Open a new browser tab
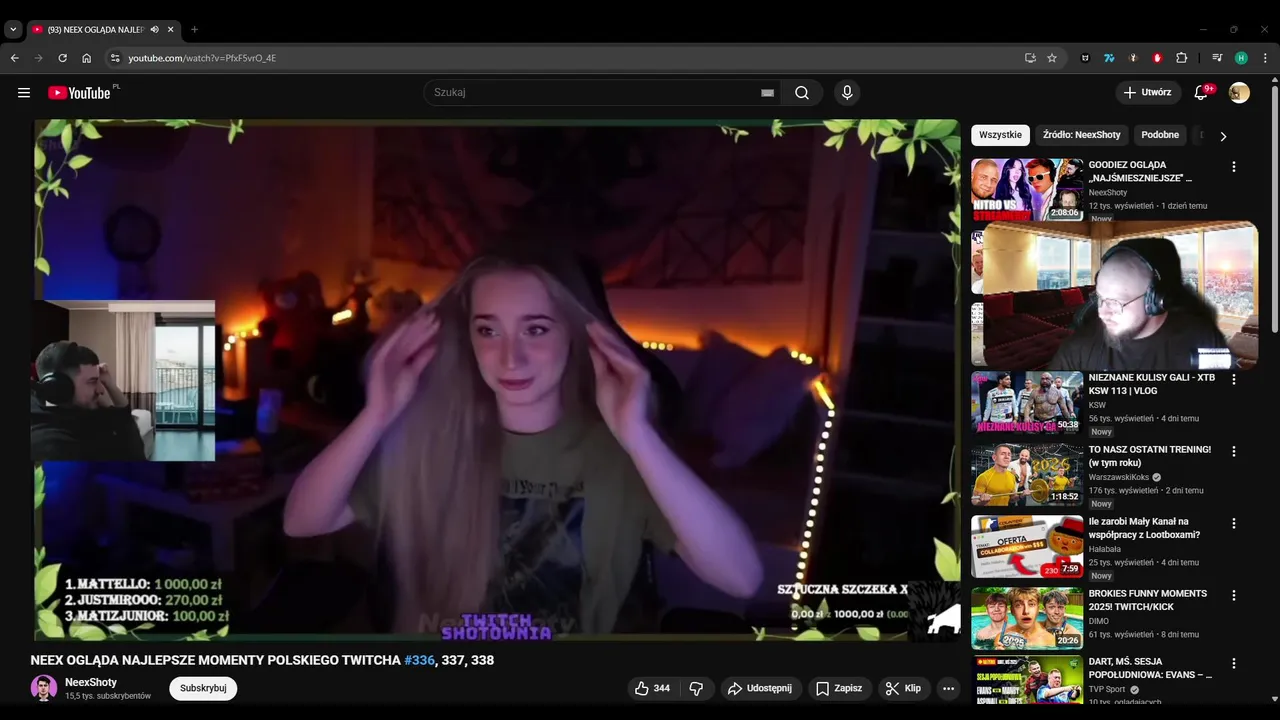The height and width of the screenshot is (720, 1280). [194, 30]
